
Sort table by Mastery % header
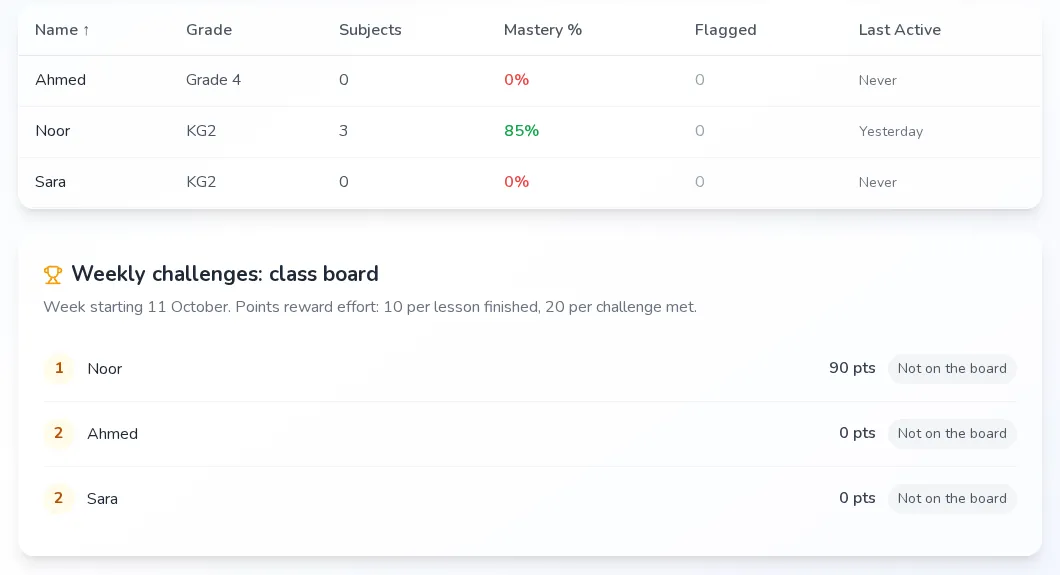(x=543, y=30)
